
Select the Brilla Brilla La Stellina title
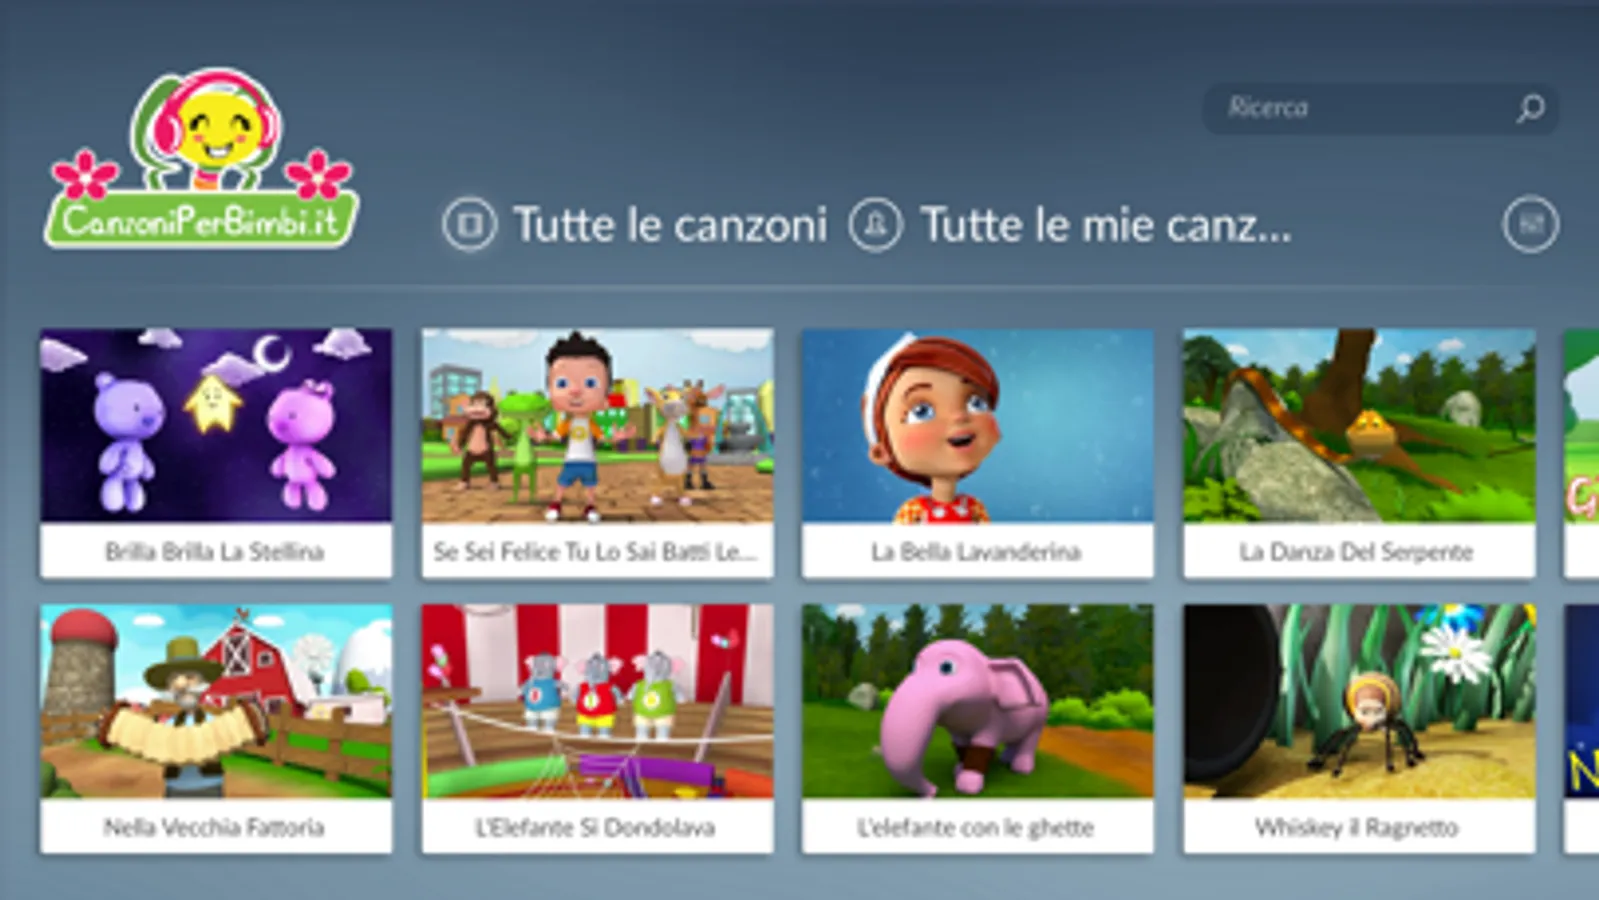(215, 551)
